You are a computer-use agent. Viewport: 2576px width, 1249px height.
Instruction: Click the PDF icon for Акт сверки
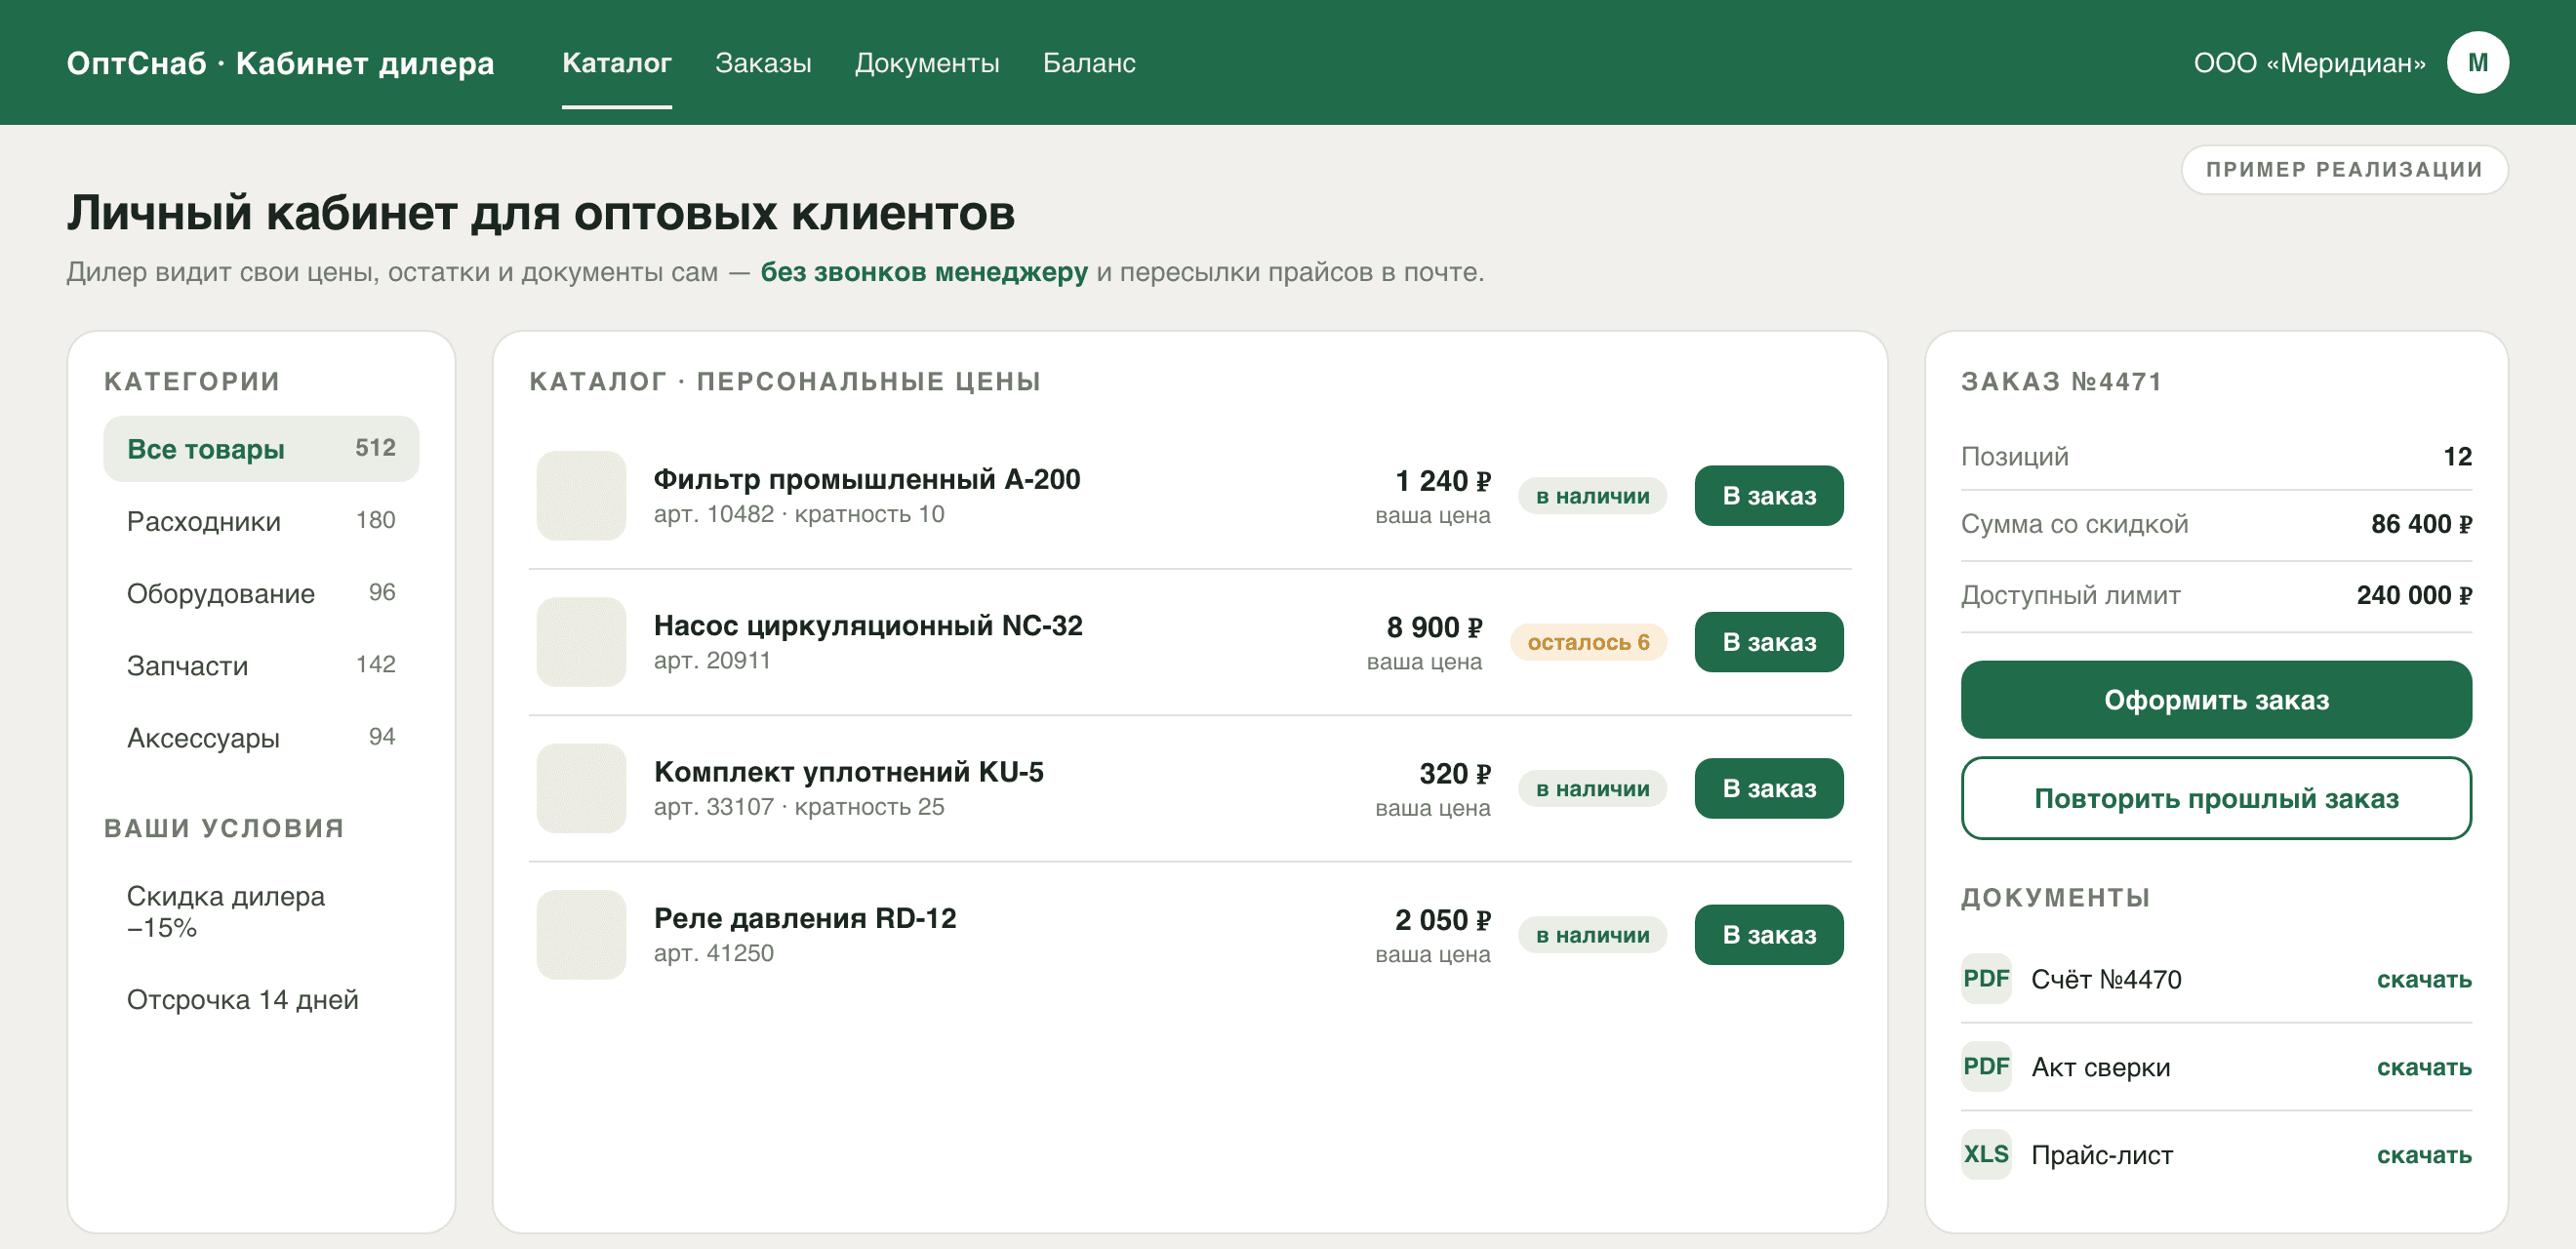(x=1986, y=1066)
